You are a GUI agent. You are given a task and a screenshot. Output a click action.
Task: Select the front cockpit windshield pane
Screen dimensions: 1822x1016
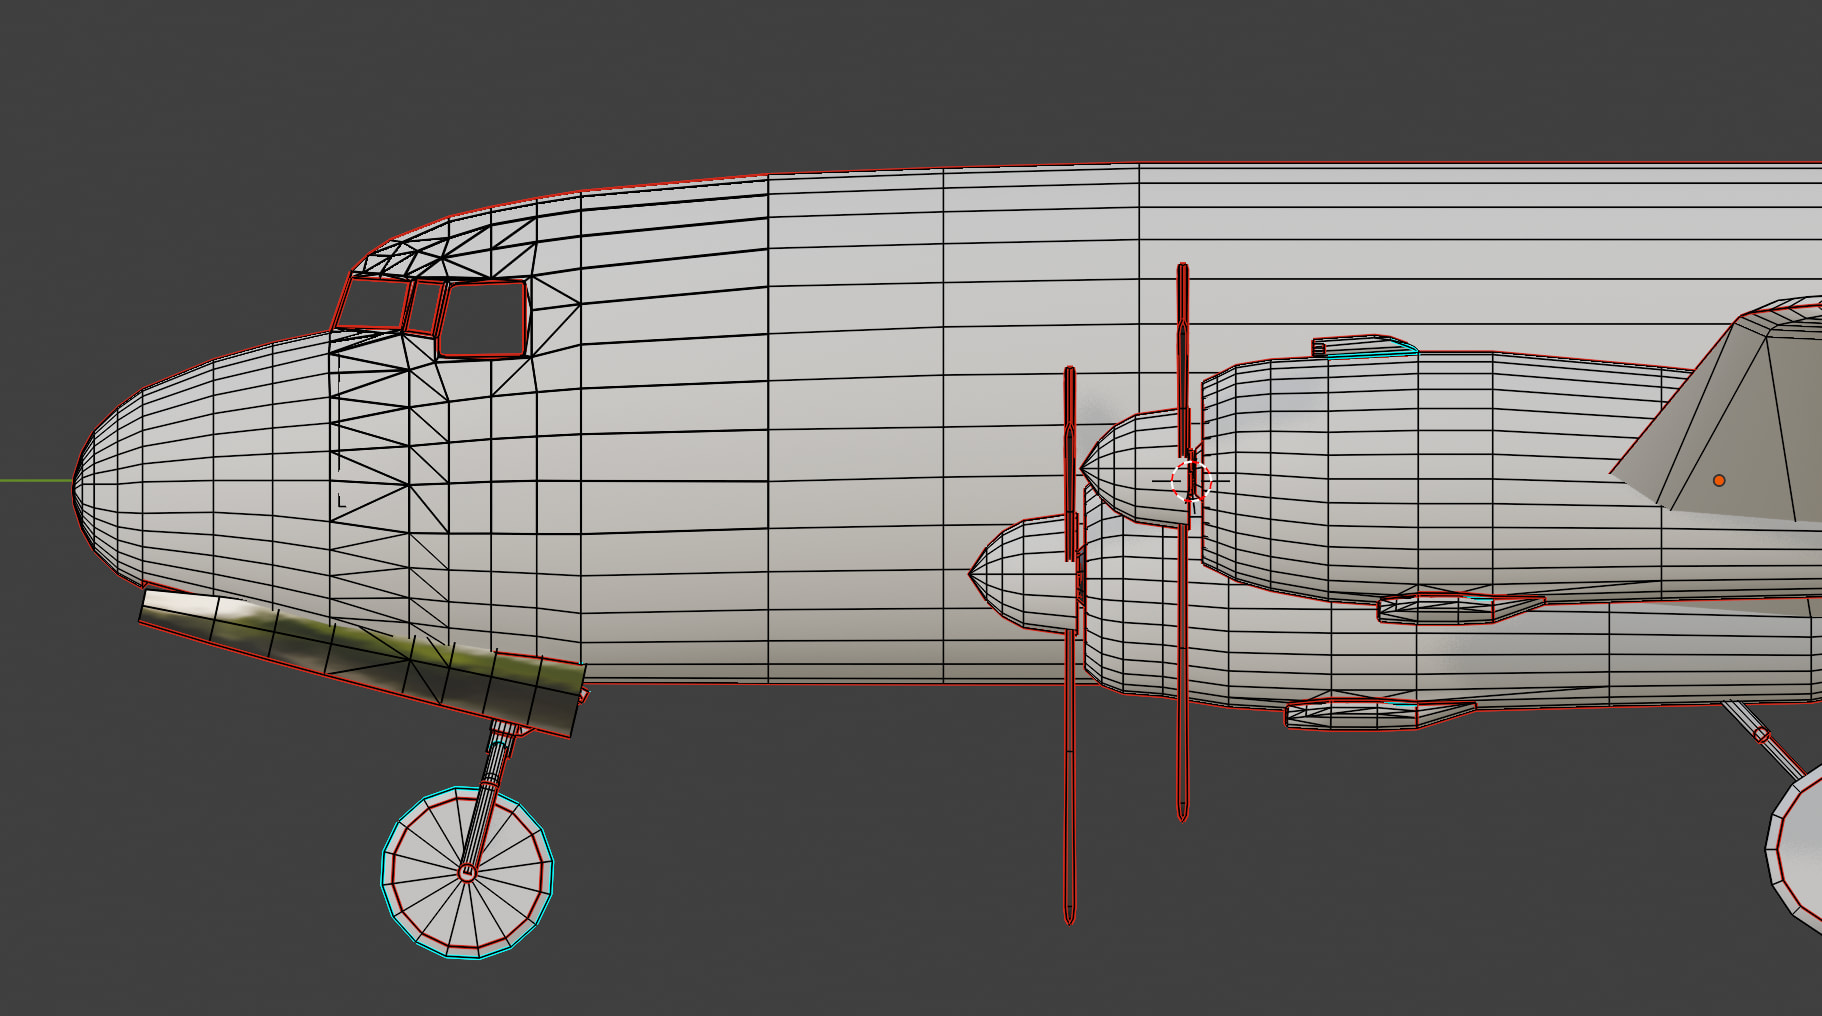coord(372,303)
